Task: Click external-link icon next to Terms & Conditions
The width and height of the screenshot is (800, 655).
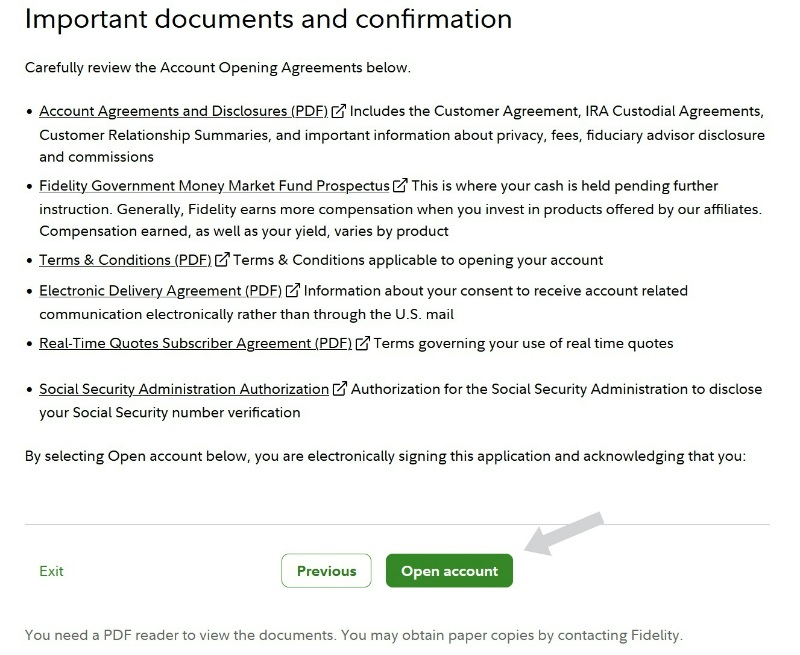Action: [222, 260]
